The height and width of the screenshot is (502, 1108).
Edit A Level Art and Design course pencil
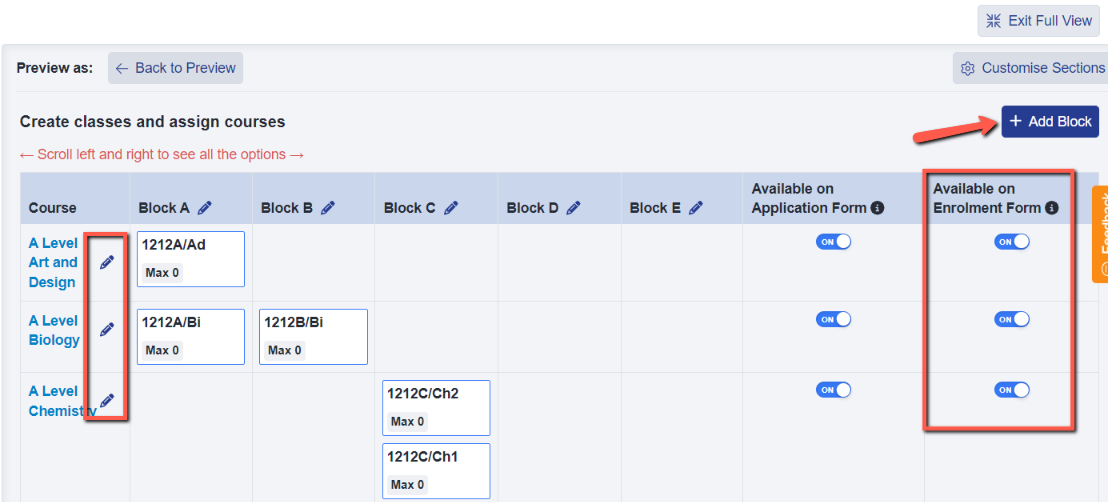pyautogui.click(x=107, y=262)
